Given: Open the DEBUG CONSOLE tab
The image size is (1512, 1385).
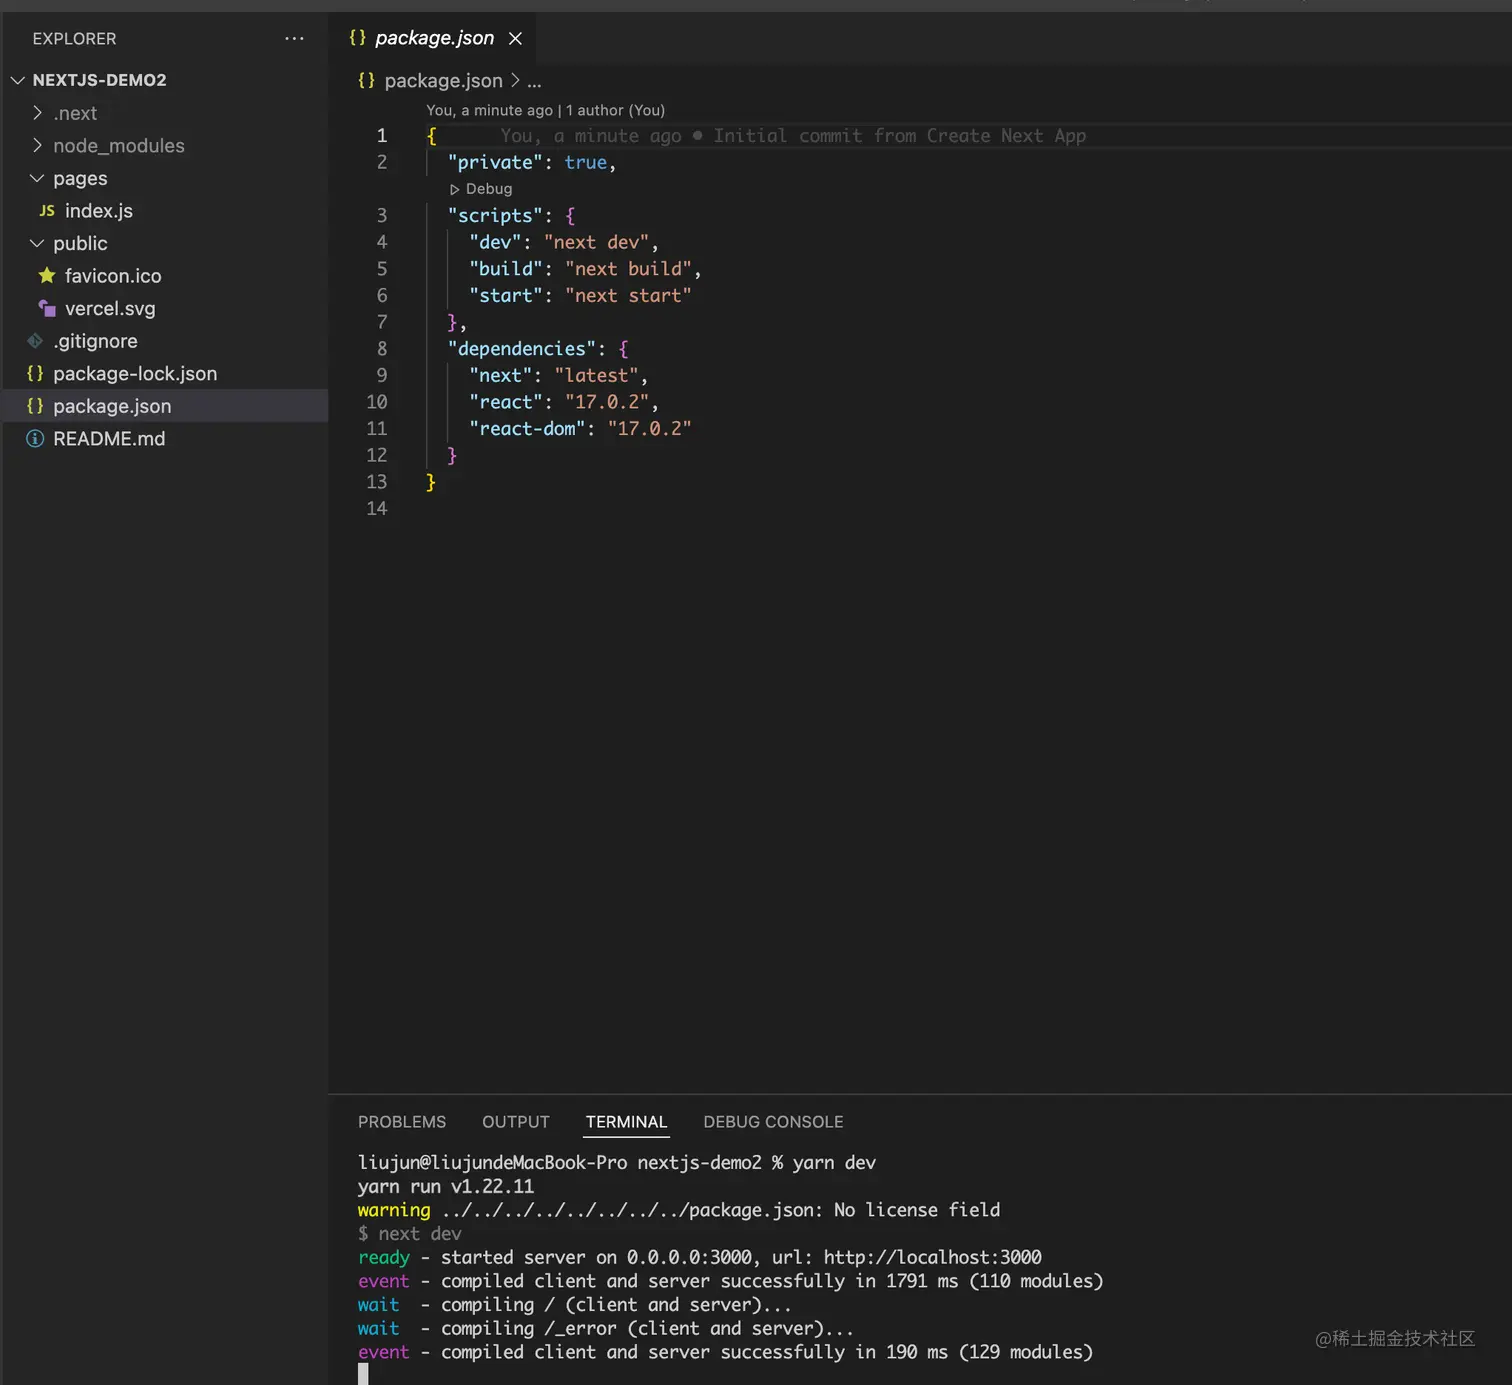Looking at the screenshot, I should 773,1122.
